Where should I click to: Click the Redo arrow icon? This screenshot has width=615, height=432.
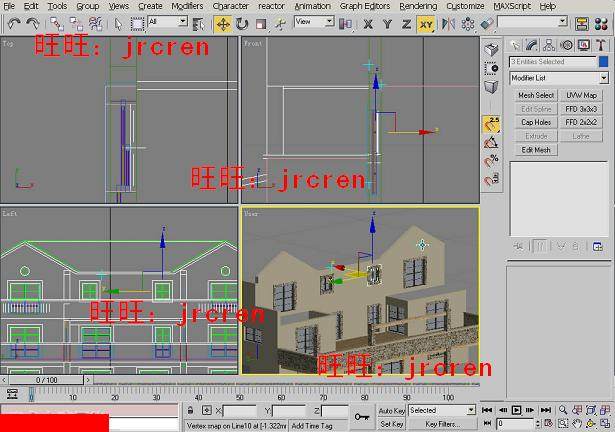tap(33, 24)
